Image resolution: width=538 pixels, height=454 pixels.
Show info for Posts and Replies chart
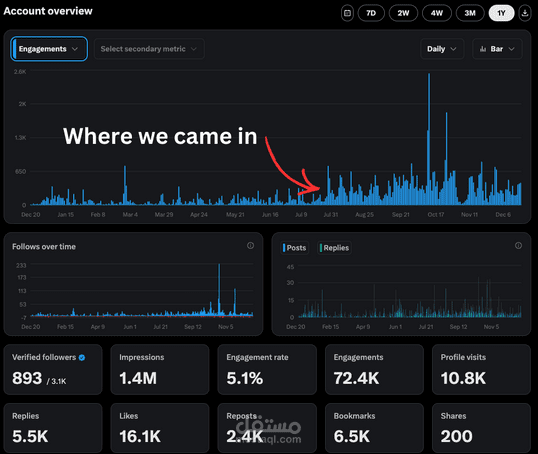coord(518,245)
